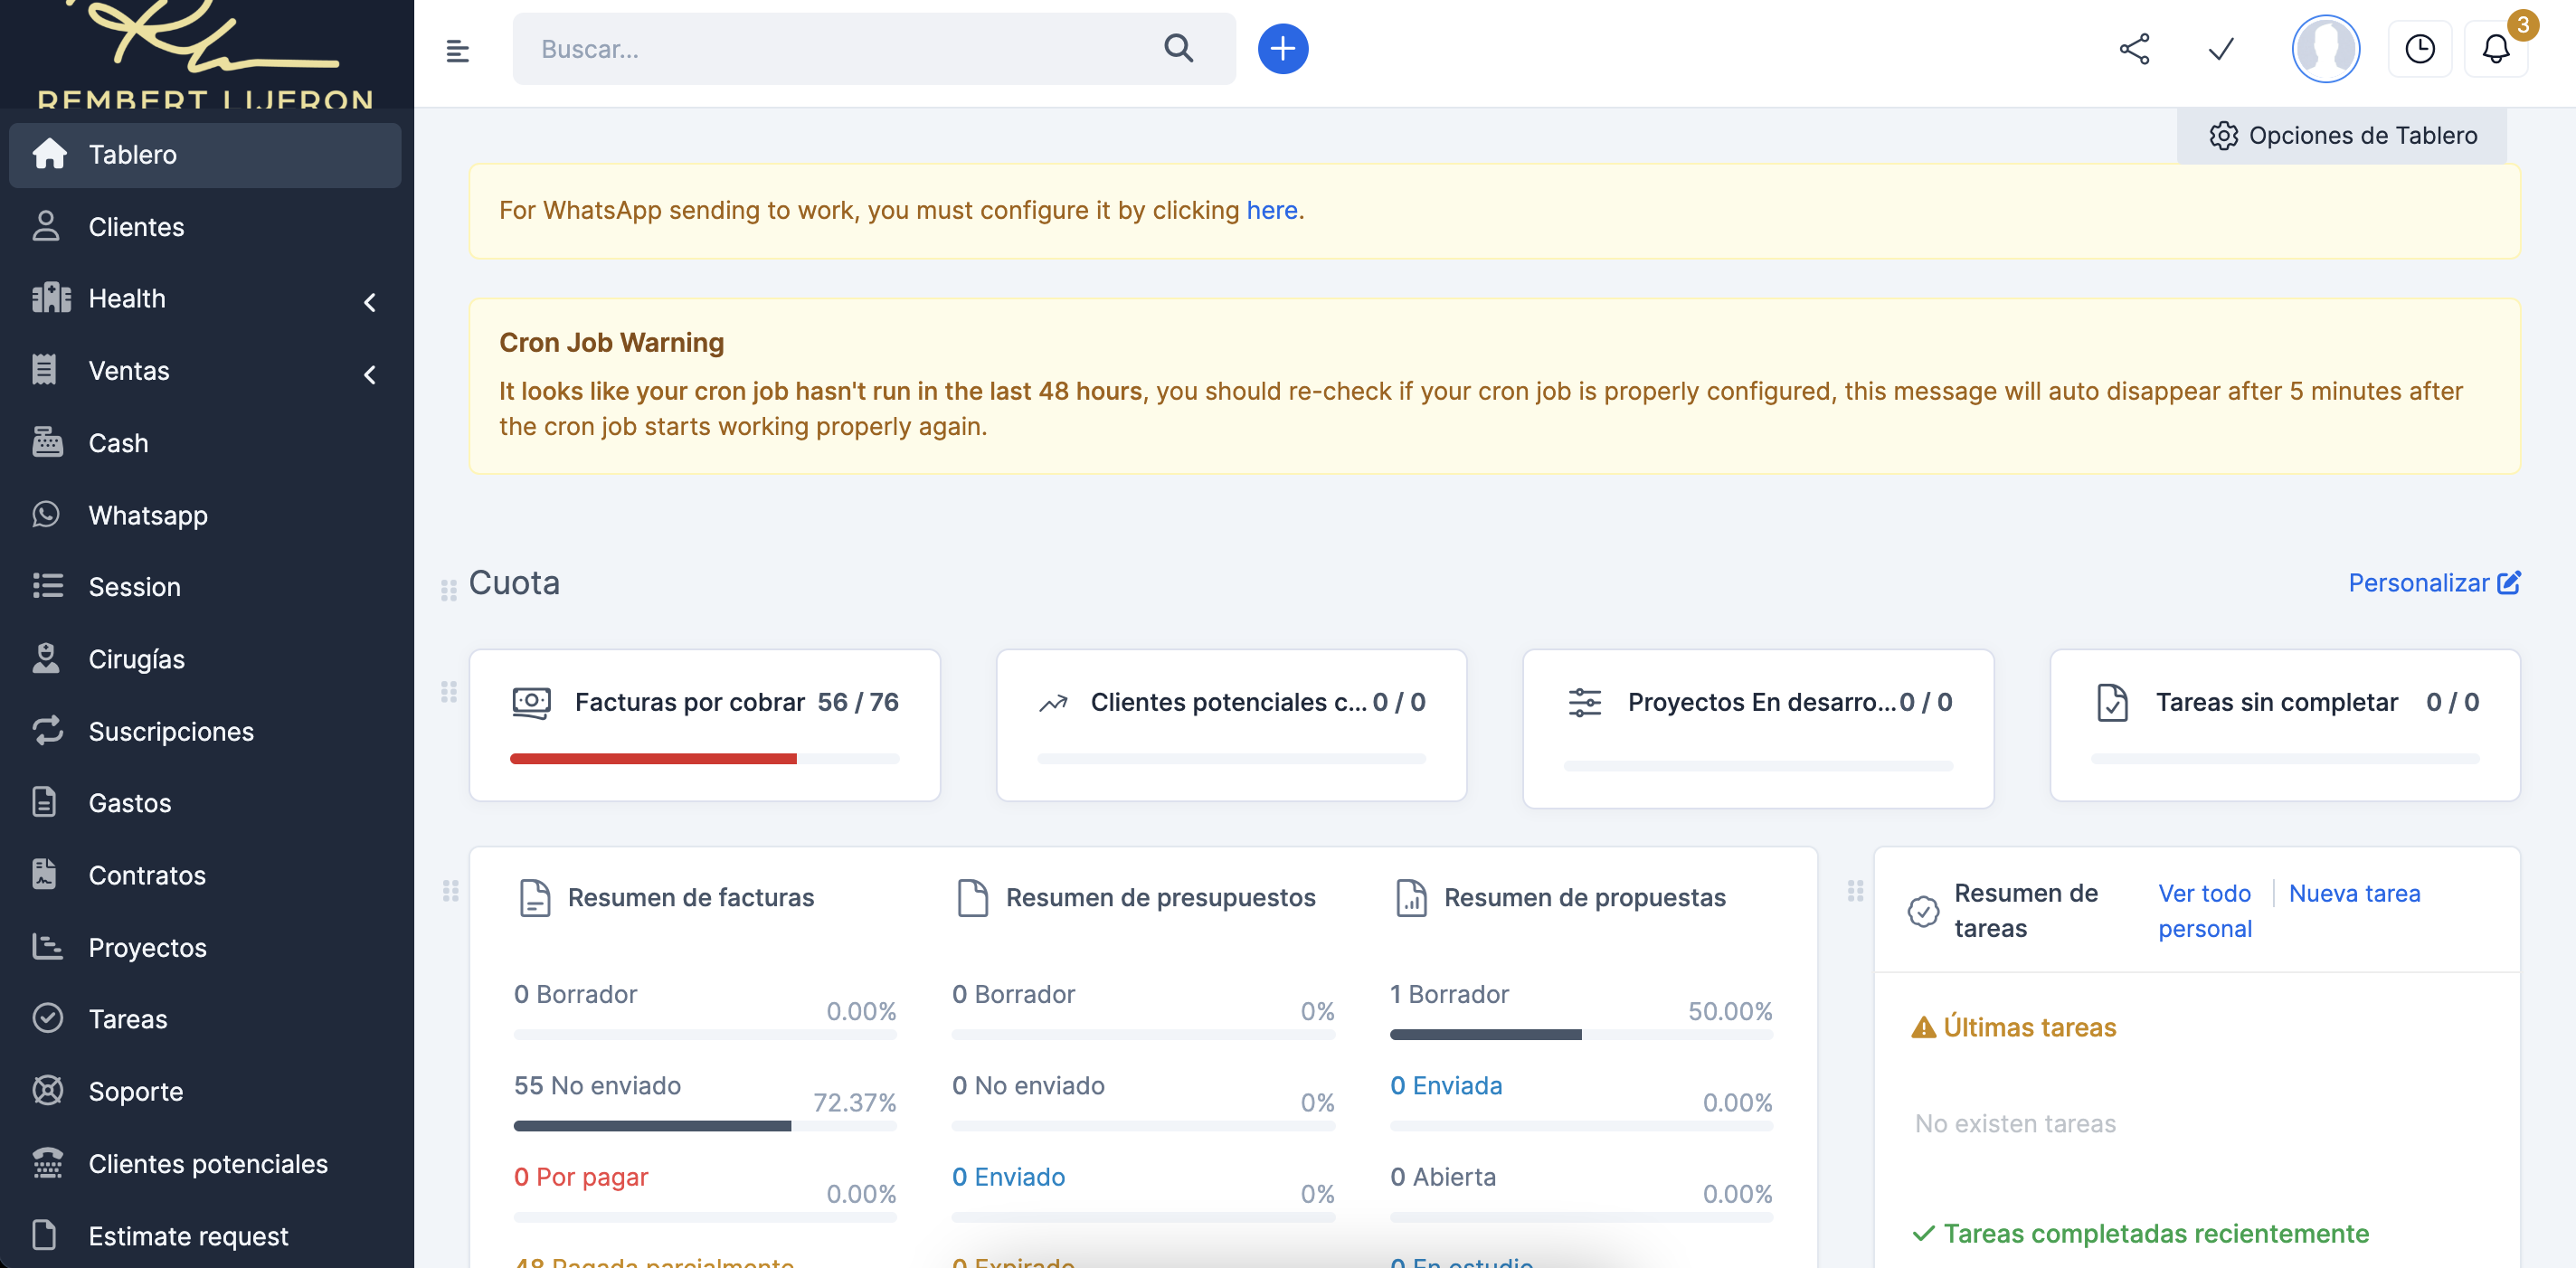The width and height of the screenshot is (2576, 1268).
Task: Click the Suscripciones repeat icon
Action: pyautogui.click(x=47, y=730)
